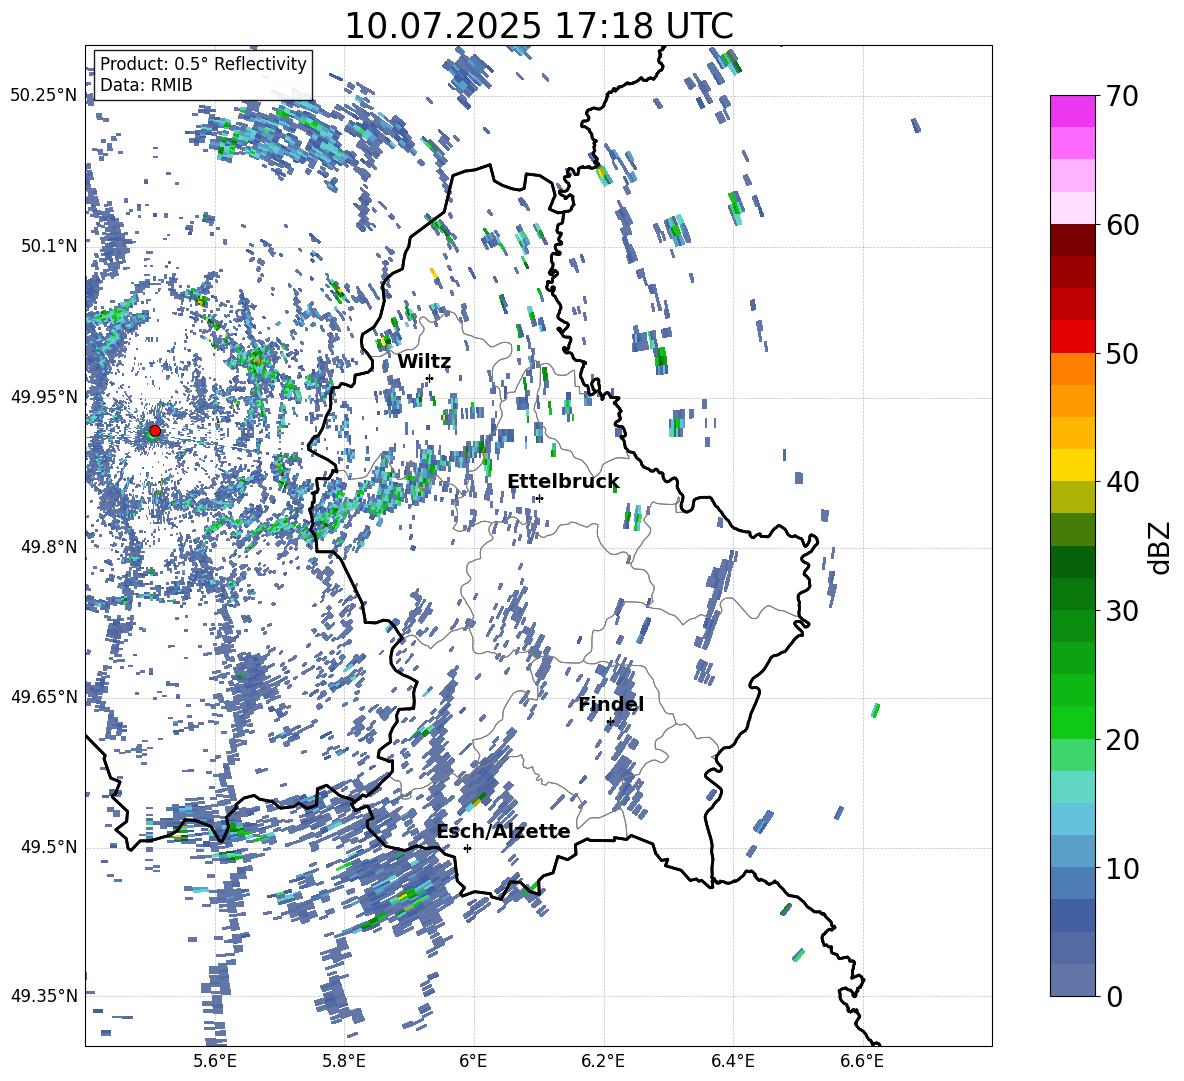This screenshot has height=1081, width=1184.
Task: Click the bright green 20 dBZ colorbar segment
Action: [1072, 722]
